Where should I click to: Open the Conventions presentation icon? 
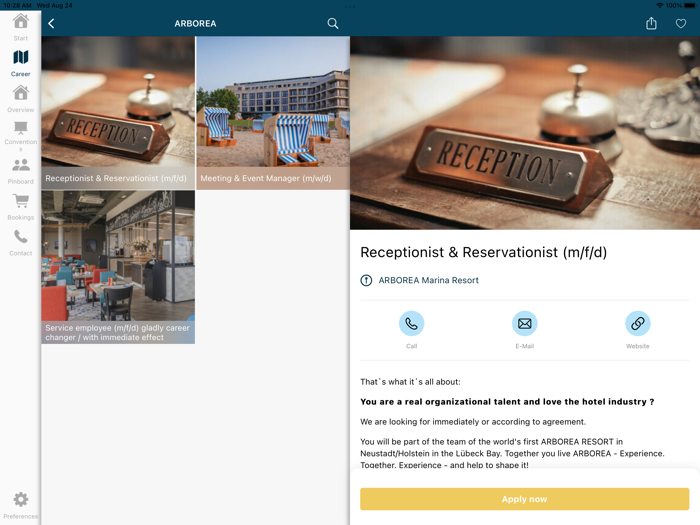[x=21, y=128]
